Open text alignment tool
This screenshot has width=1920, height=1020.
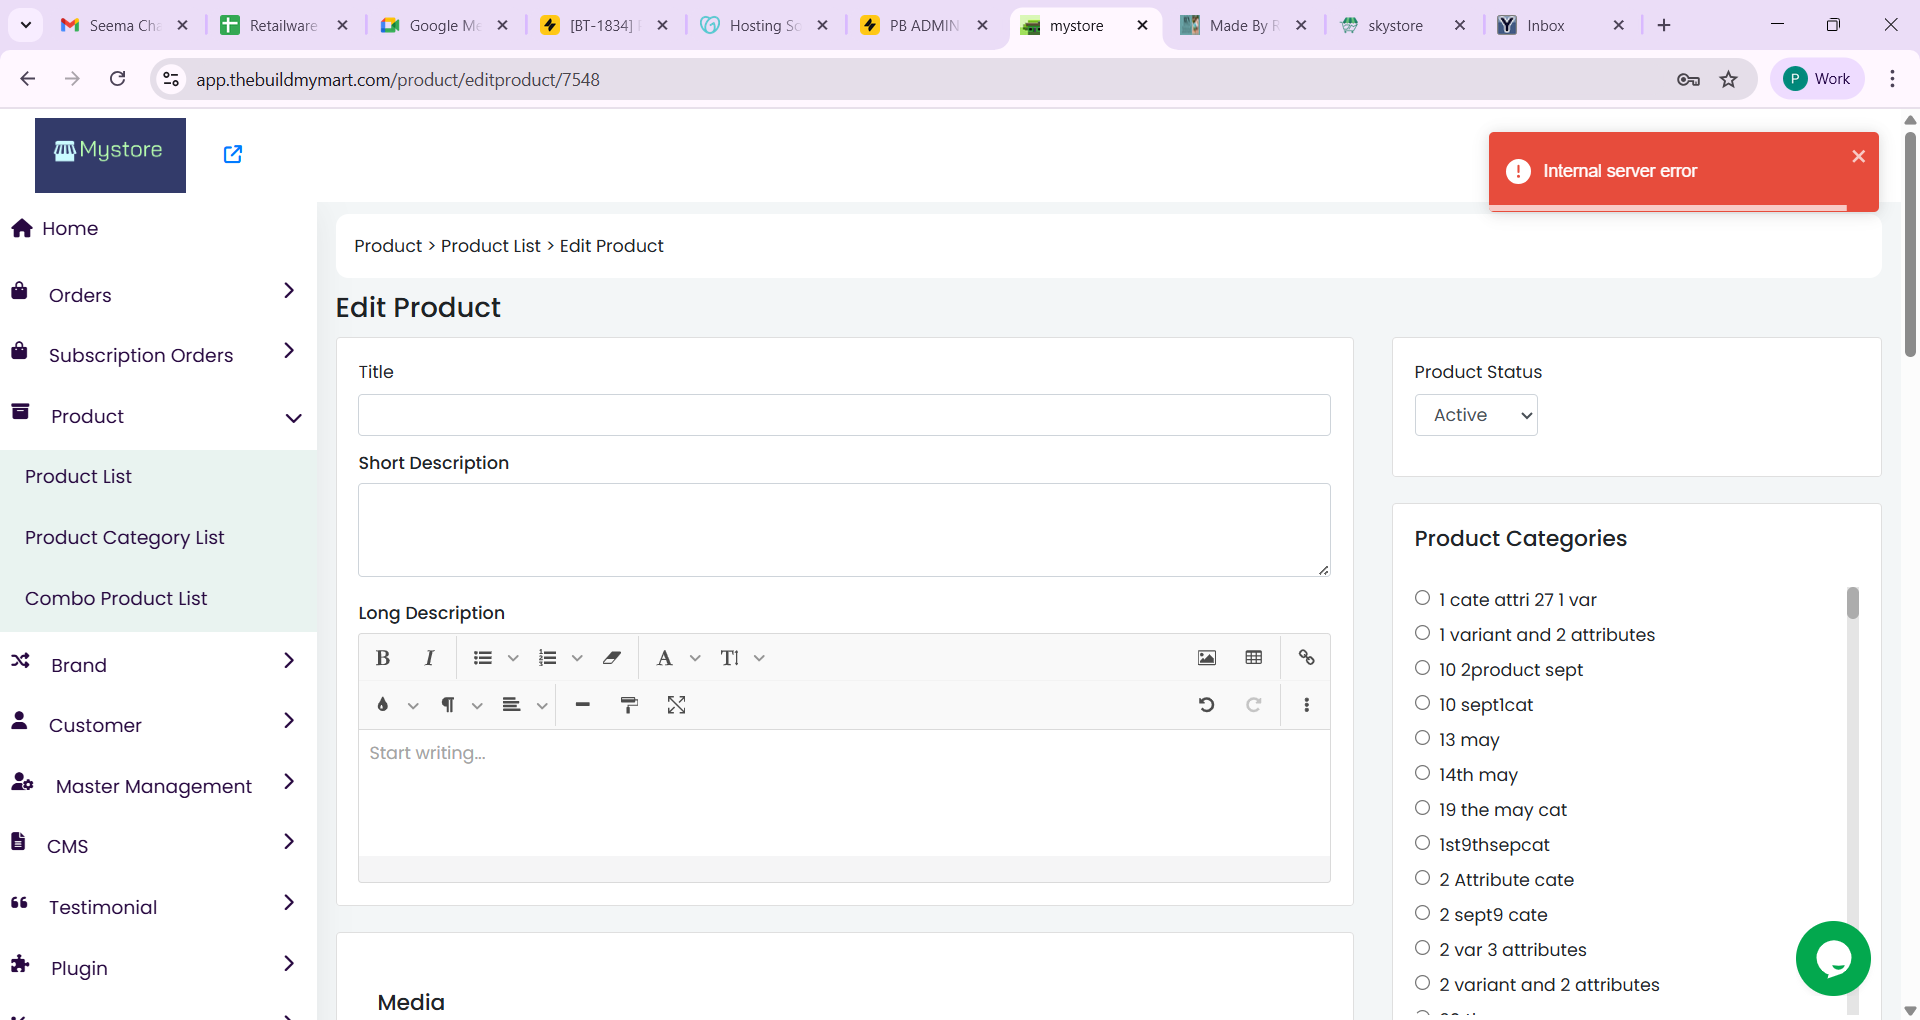[x=511, y=705]
